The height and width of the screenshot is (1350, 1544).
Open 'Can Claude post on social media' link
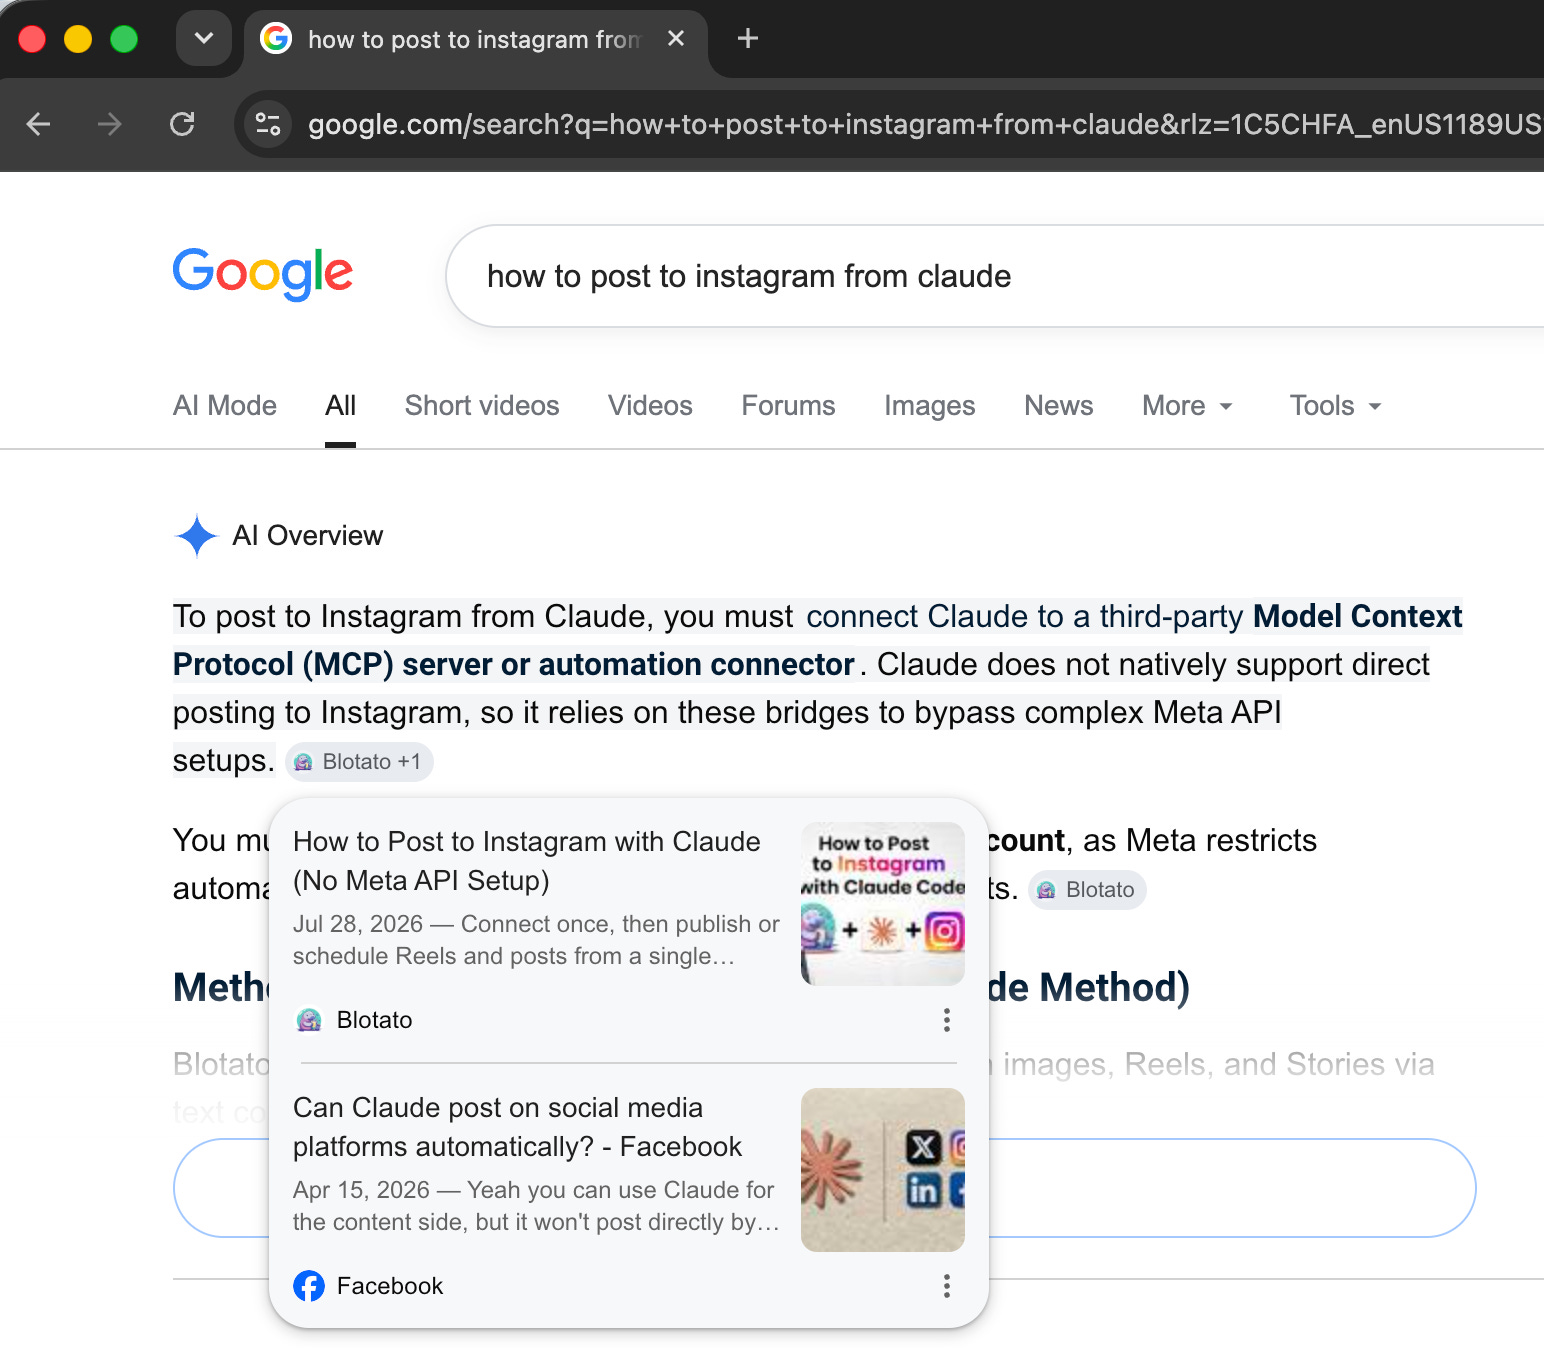(x=518, y=1127)
